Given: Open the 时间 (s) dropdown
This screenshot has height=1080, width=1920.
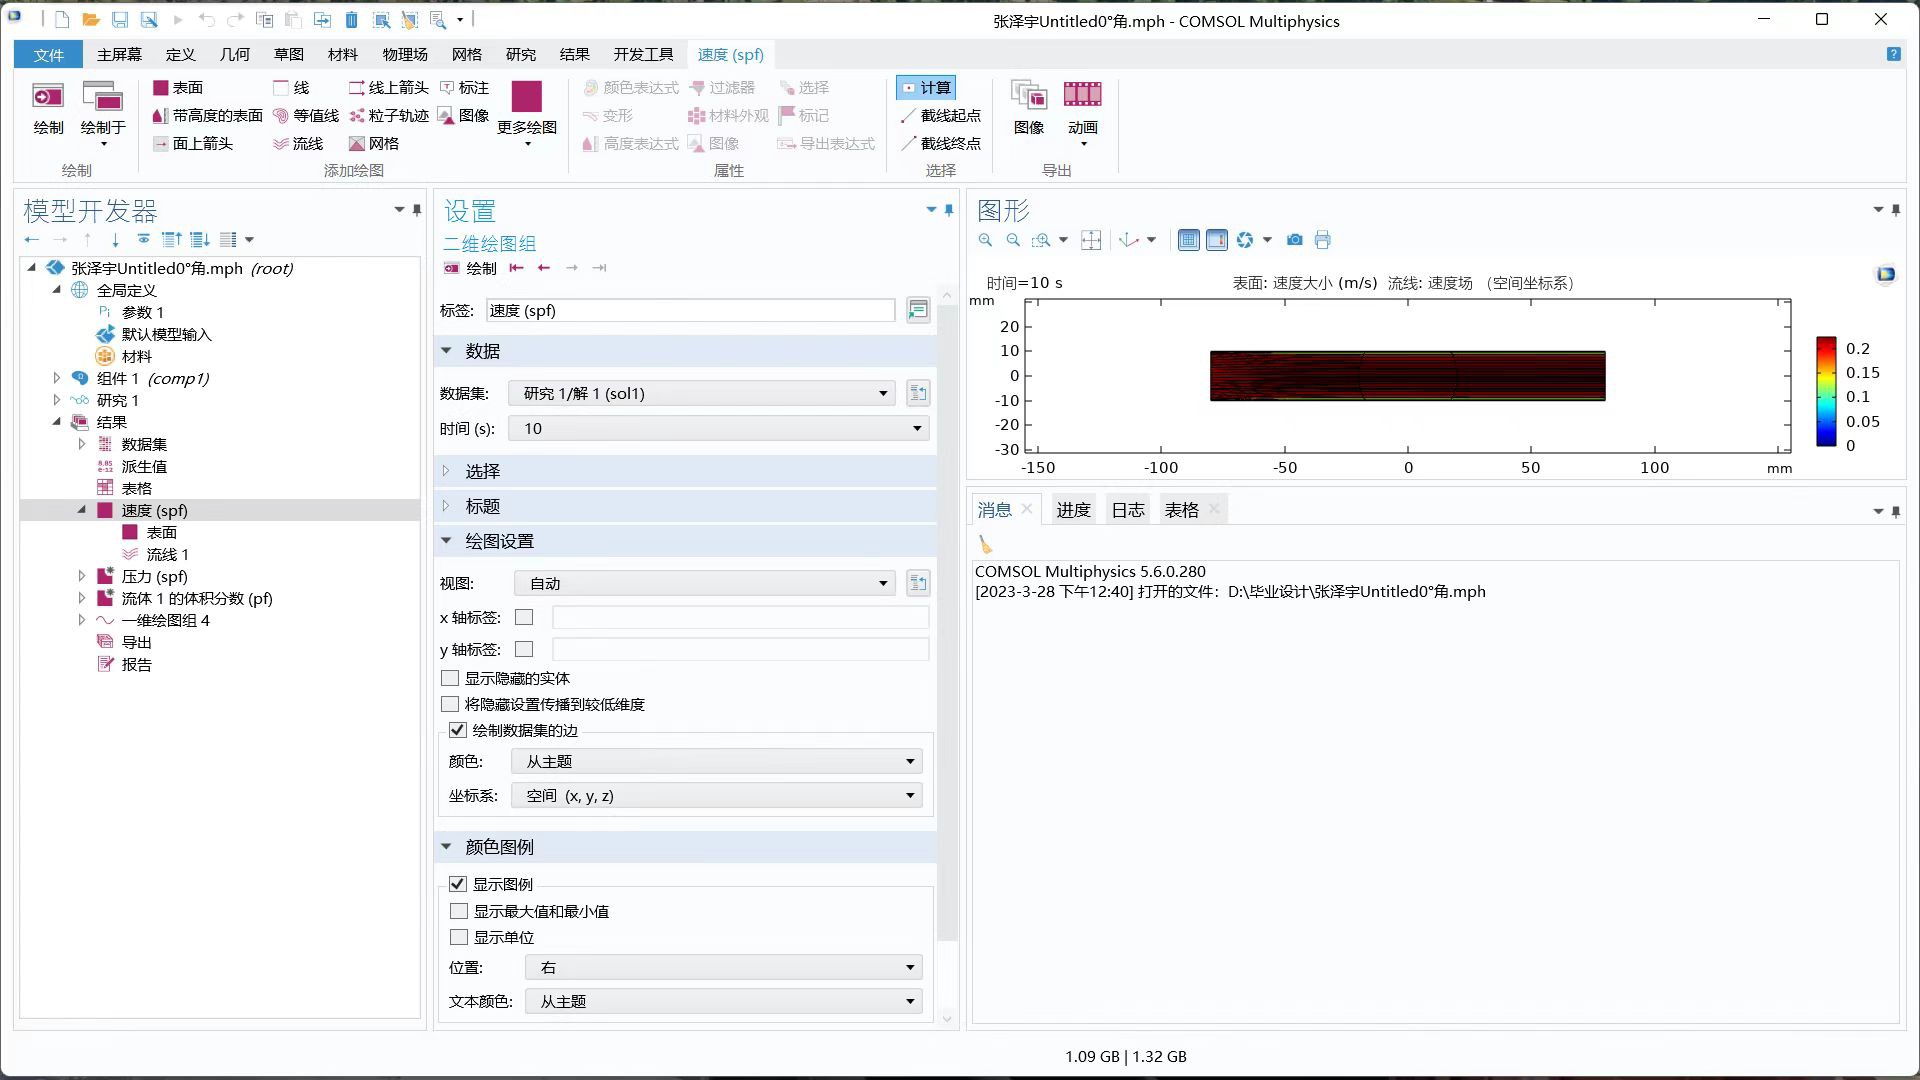Looking at the screenshot, I should [719, 429].
